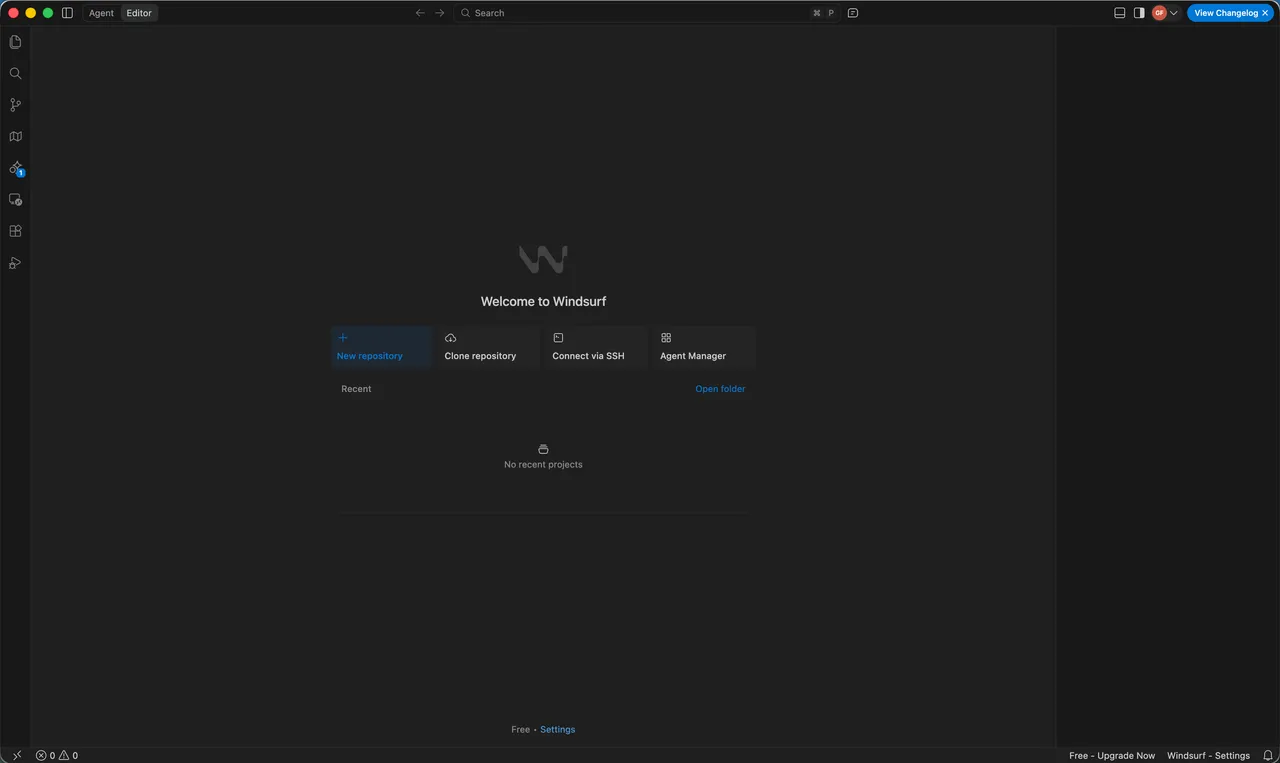Image resolution: width=1280 pixels, height=763 pixels.
Task: Click the View Changelog button
Action: point(1226,13)
